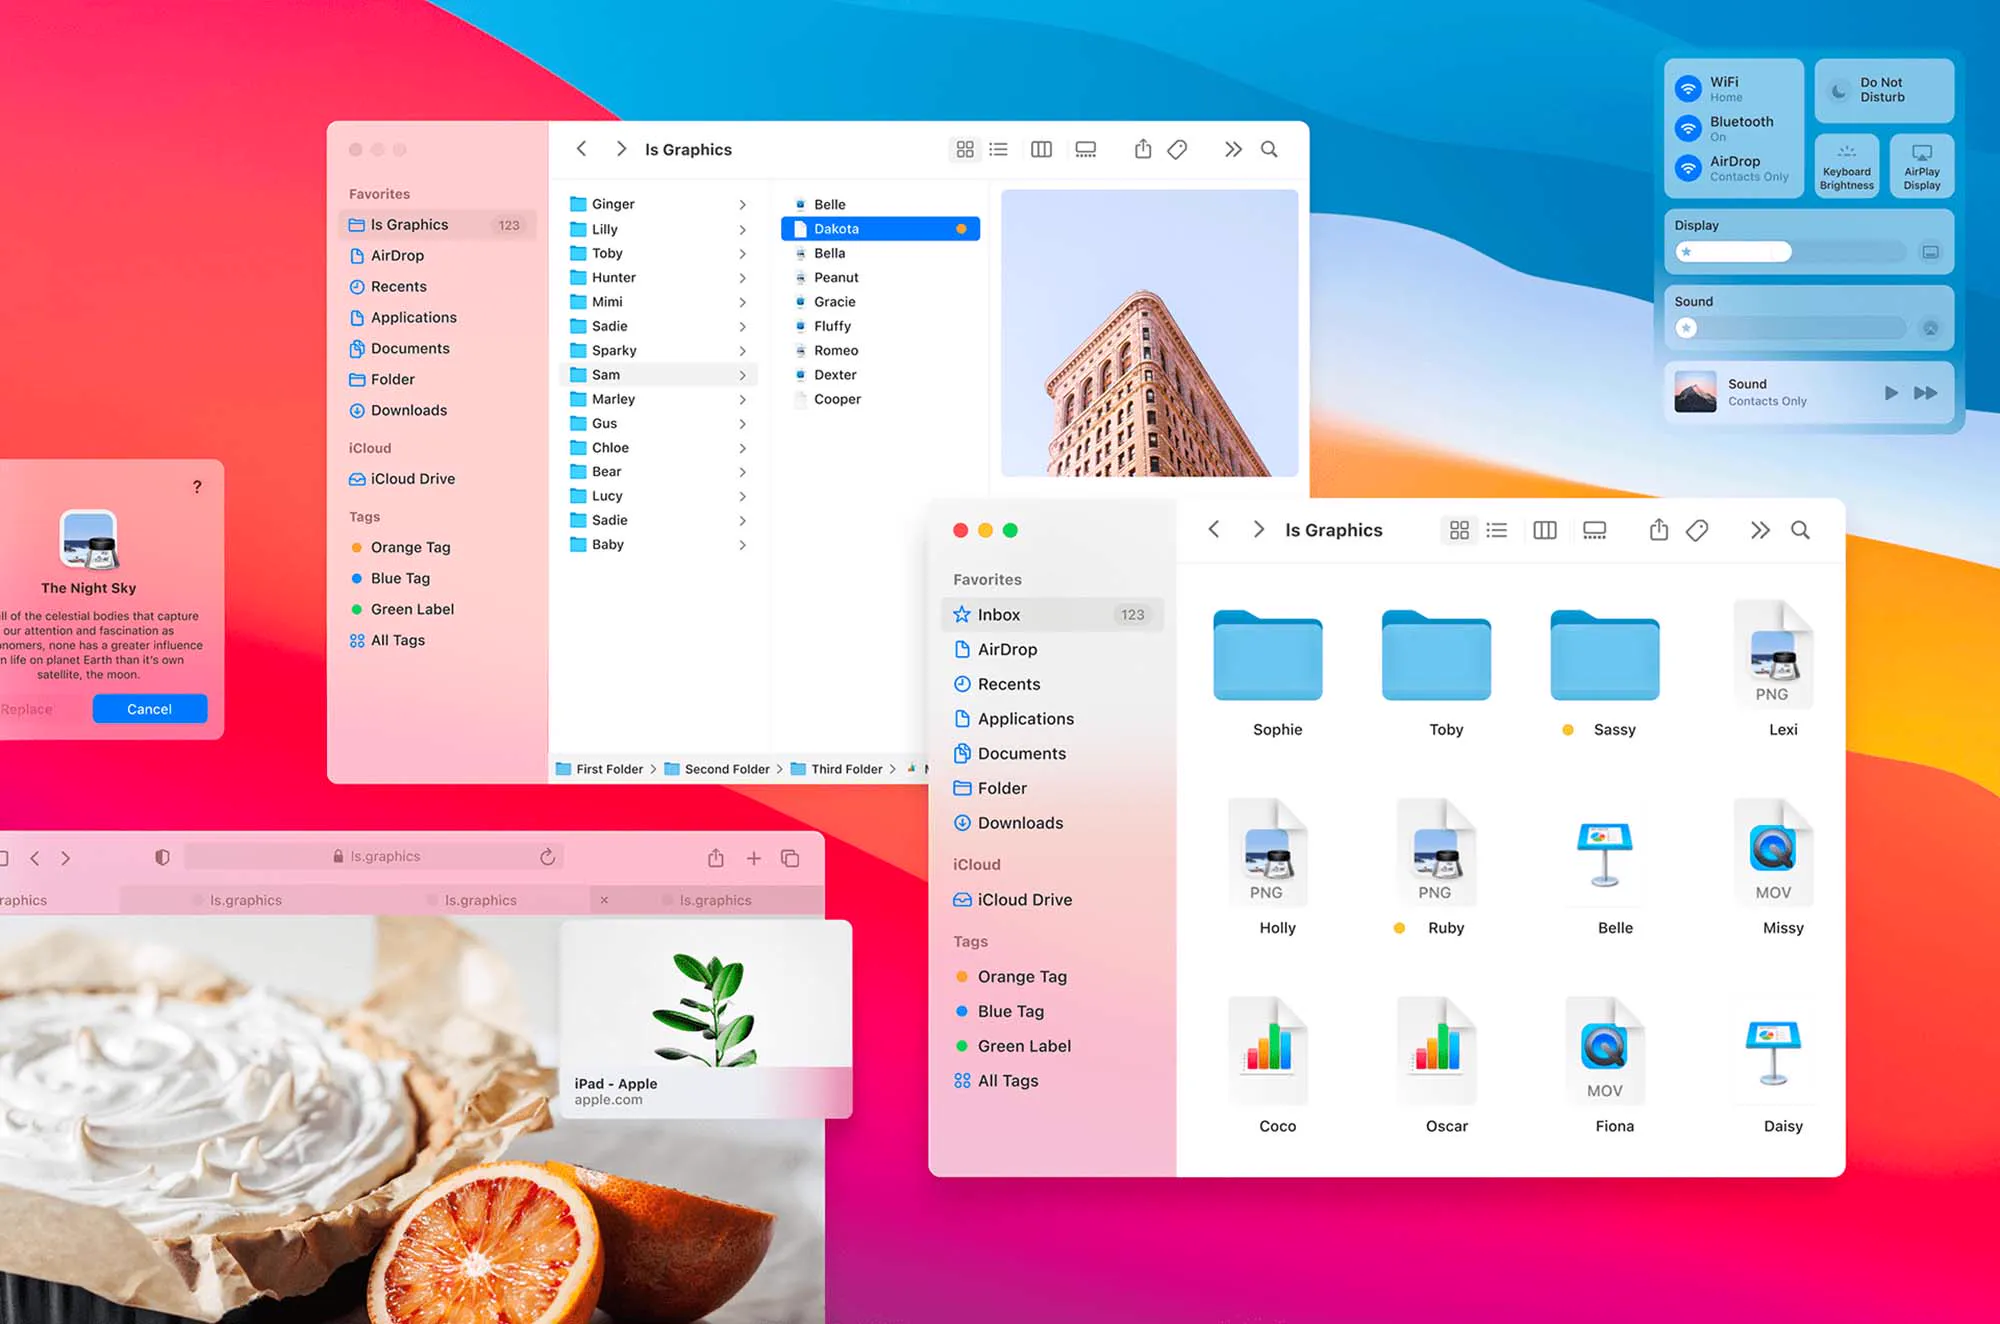
Task: Adjust the Sound volume slider
Action: pos(1791,328)
